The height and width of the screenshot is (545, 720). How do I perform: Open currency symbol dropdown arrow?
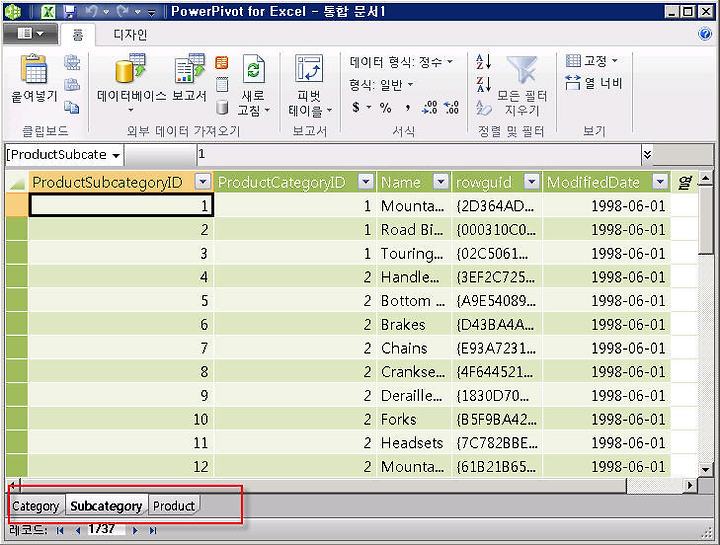369,107
